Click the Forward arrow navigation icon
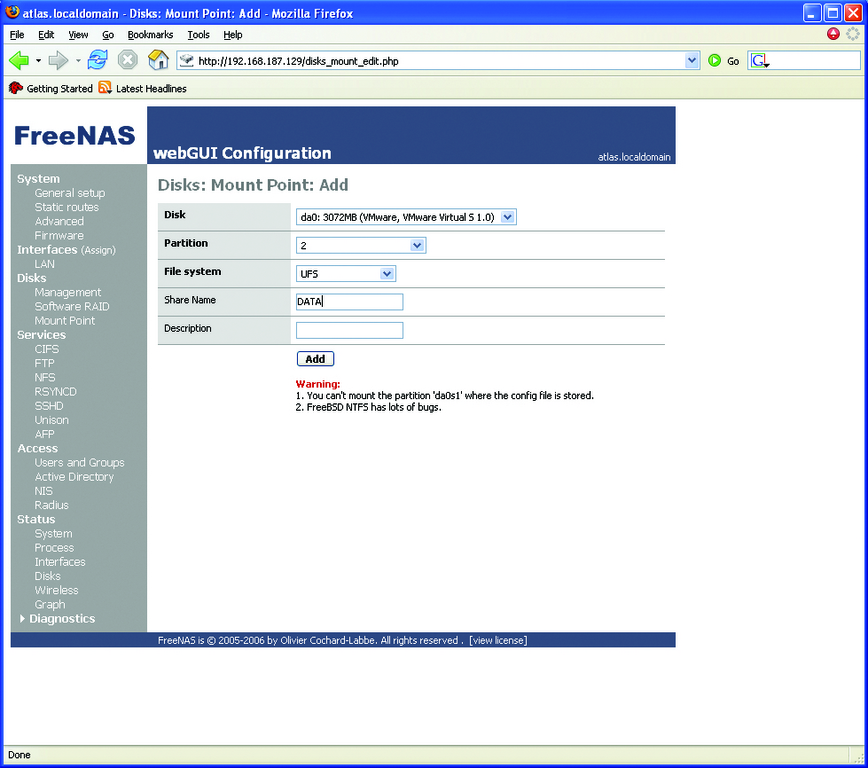 (x=58, y=60)
